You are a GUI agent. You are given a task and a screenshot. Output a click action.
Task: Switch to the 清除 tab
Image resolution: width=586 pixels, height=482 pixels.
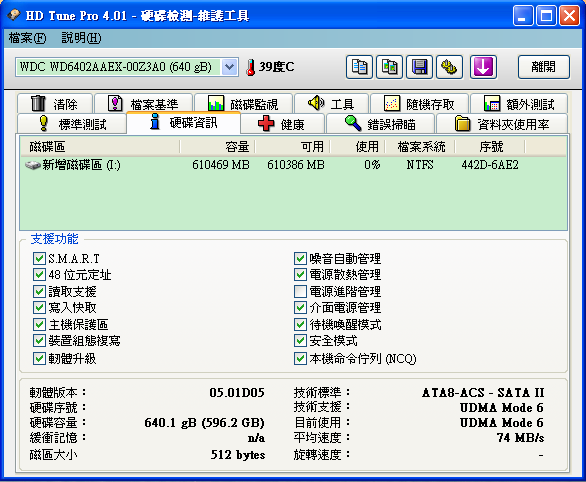(x=55, y=103)
